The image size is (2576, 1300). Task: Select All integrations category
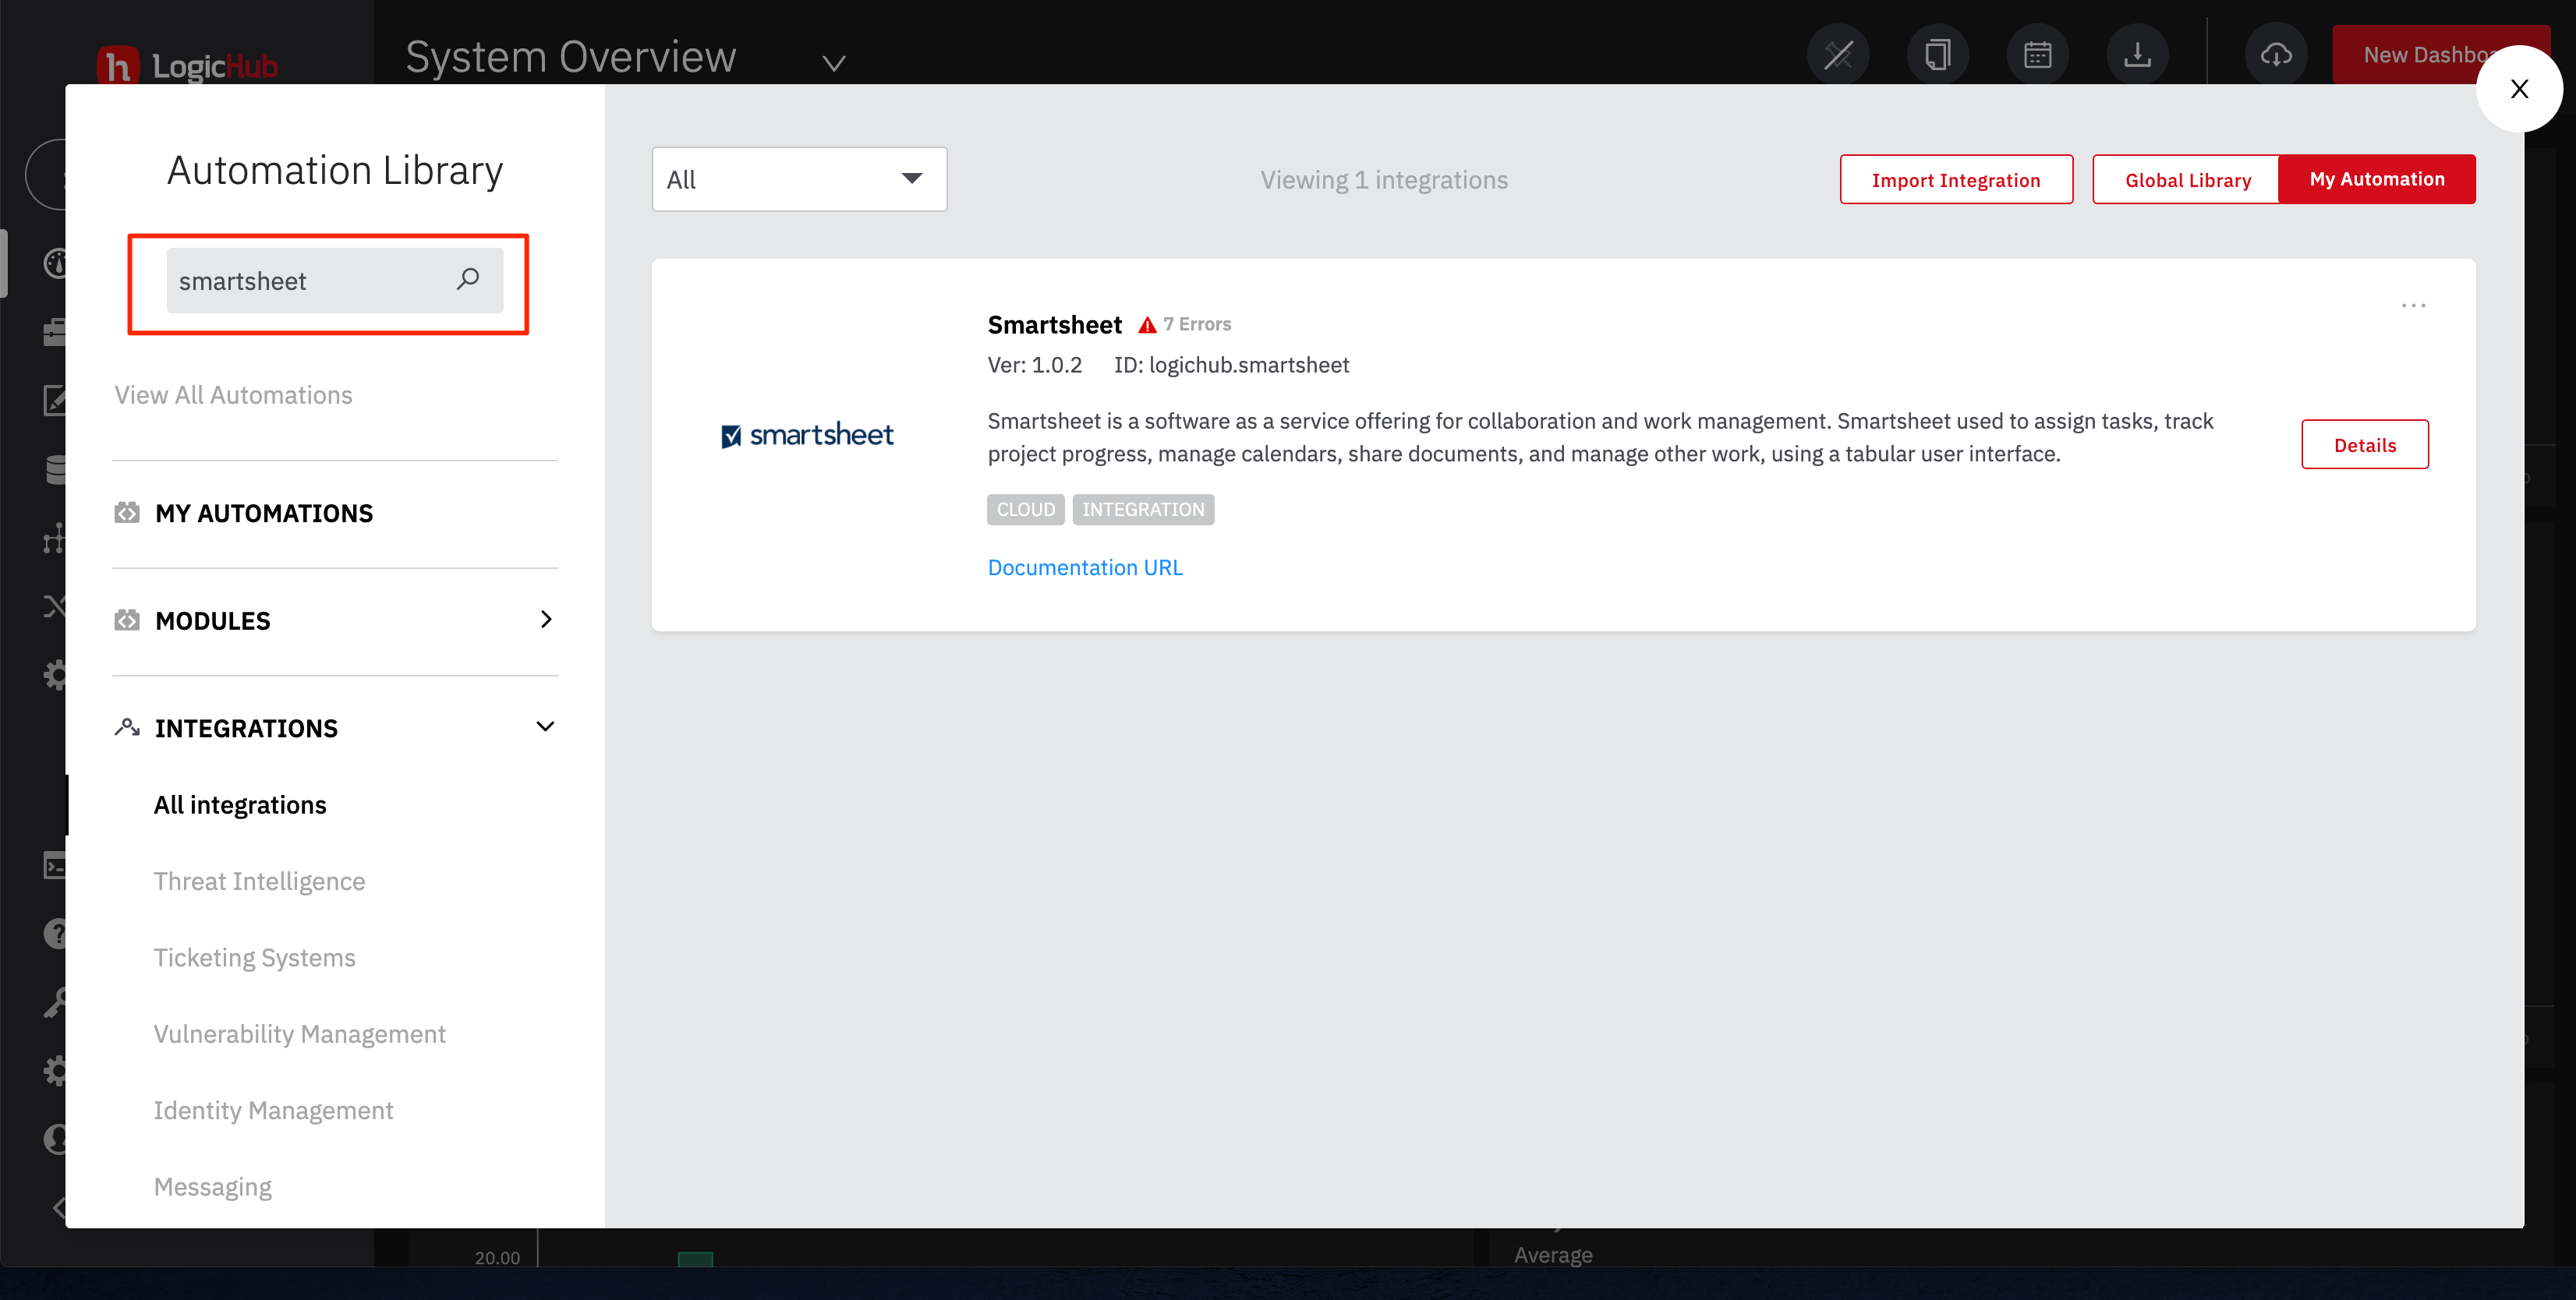[x=240, y=804]
